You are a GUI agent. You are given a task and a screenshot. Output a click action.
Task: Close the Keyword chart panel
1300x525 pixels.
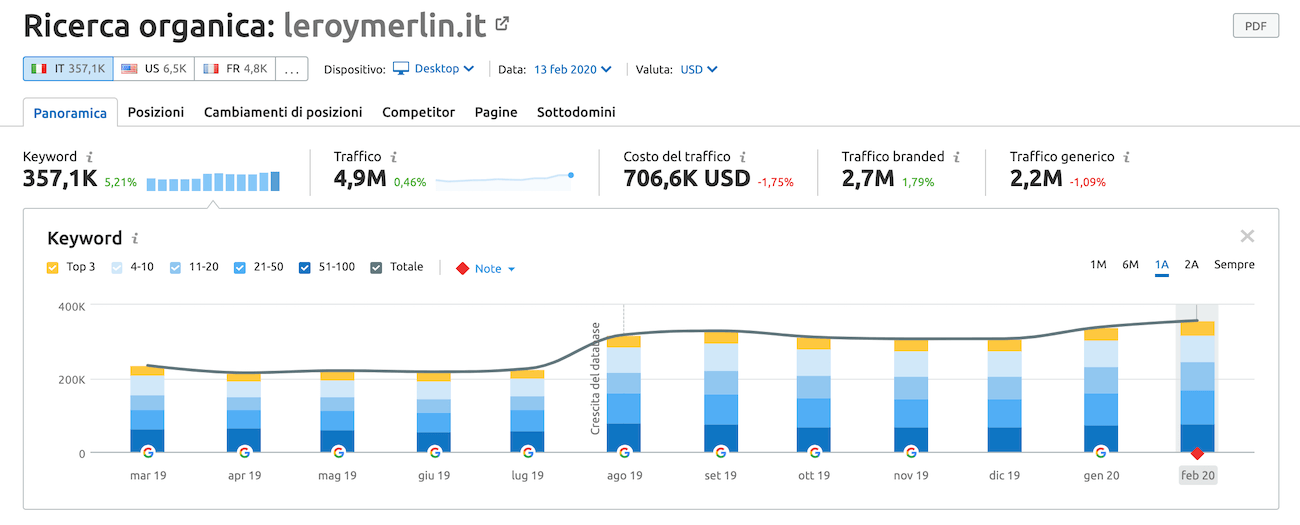click(1247, 236)
